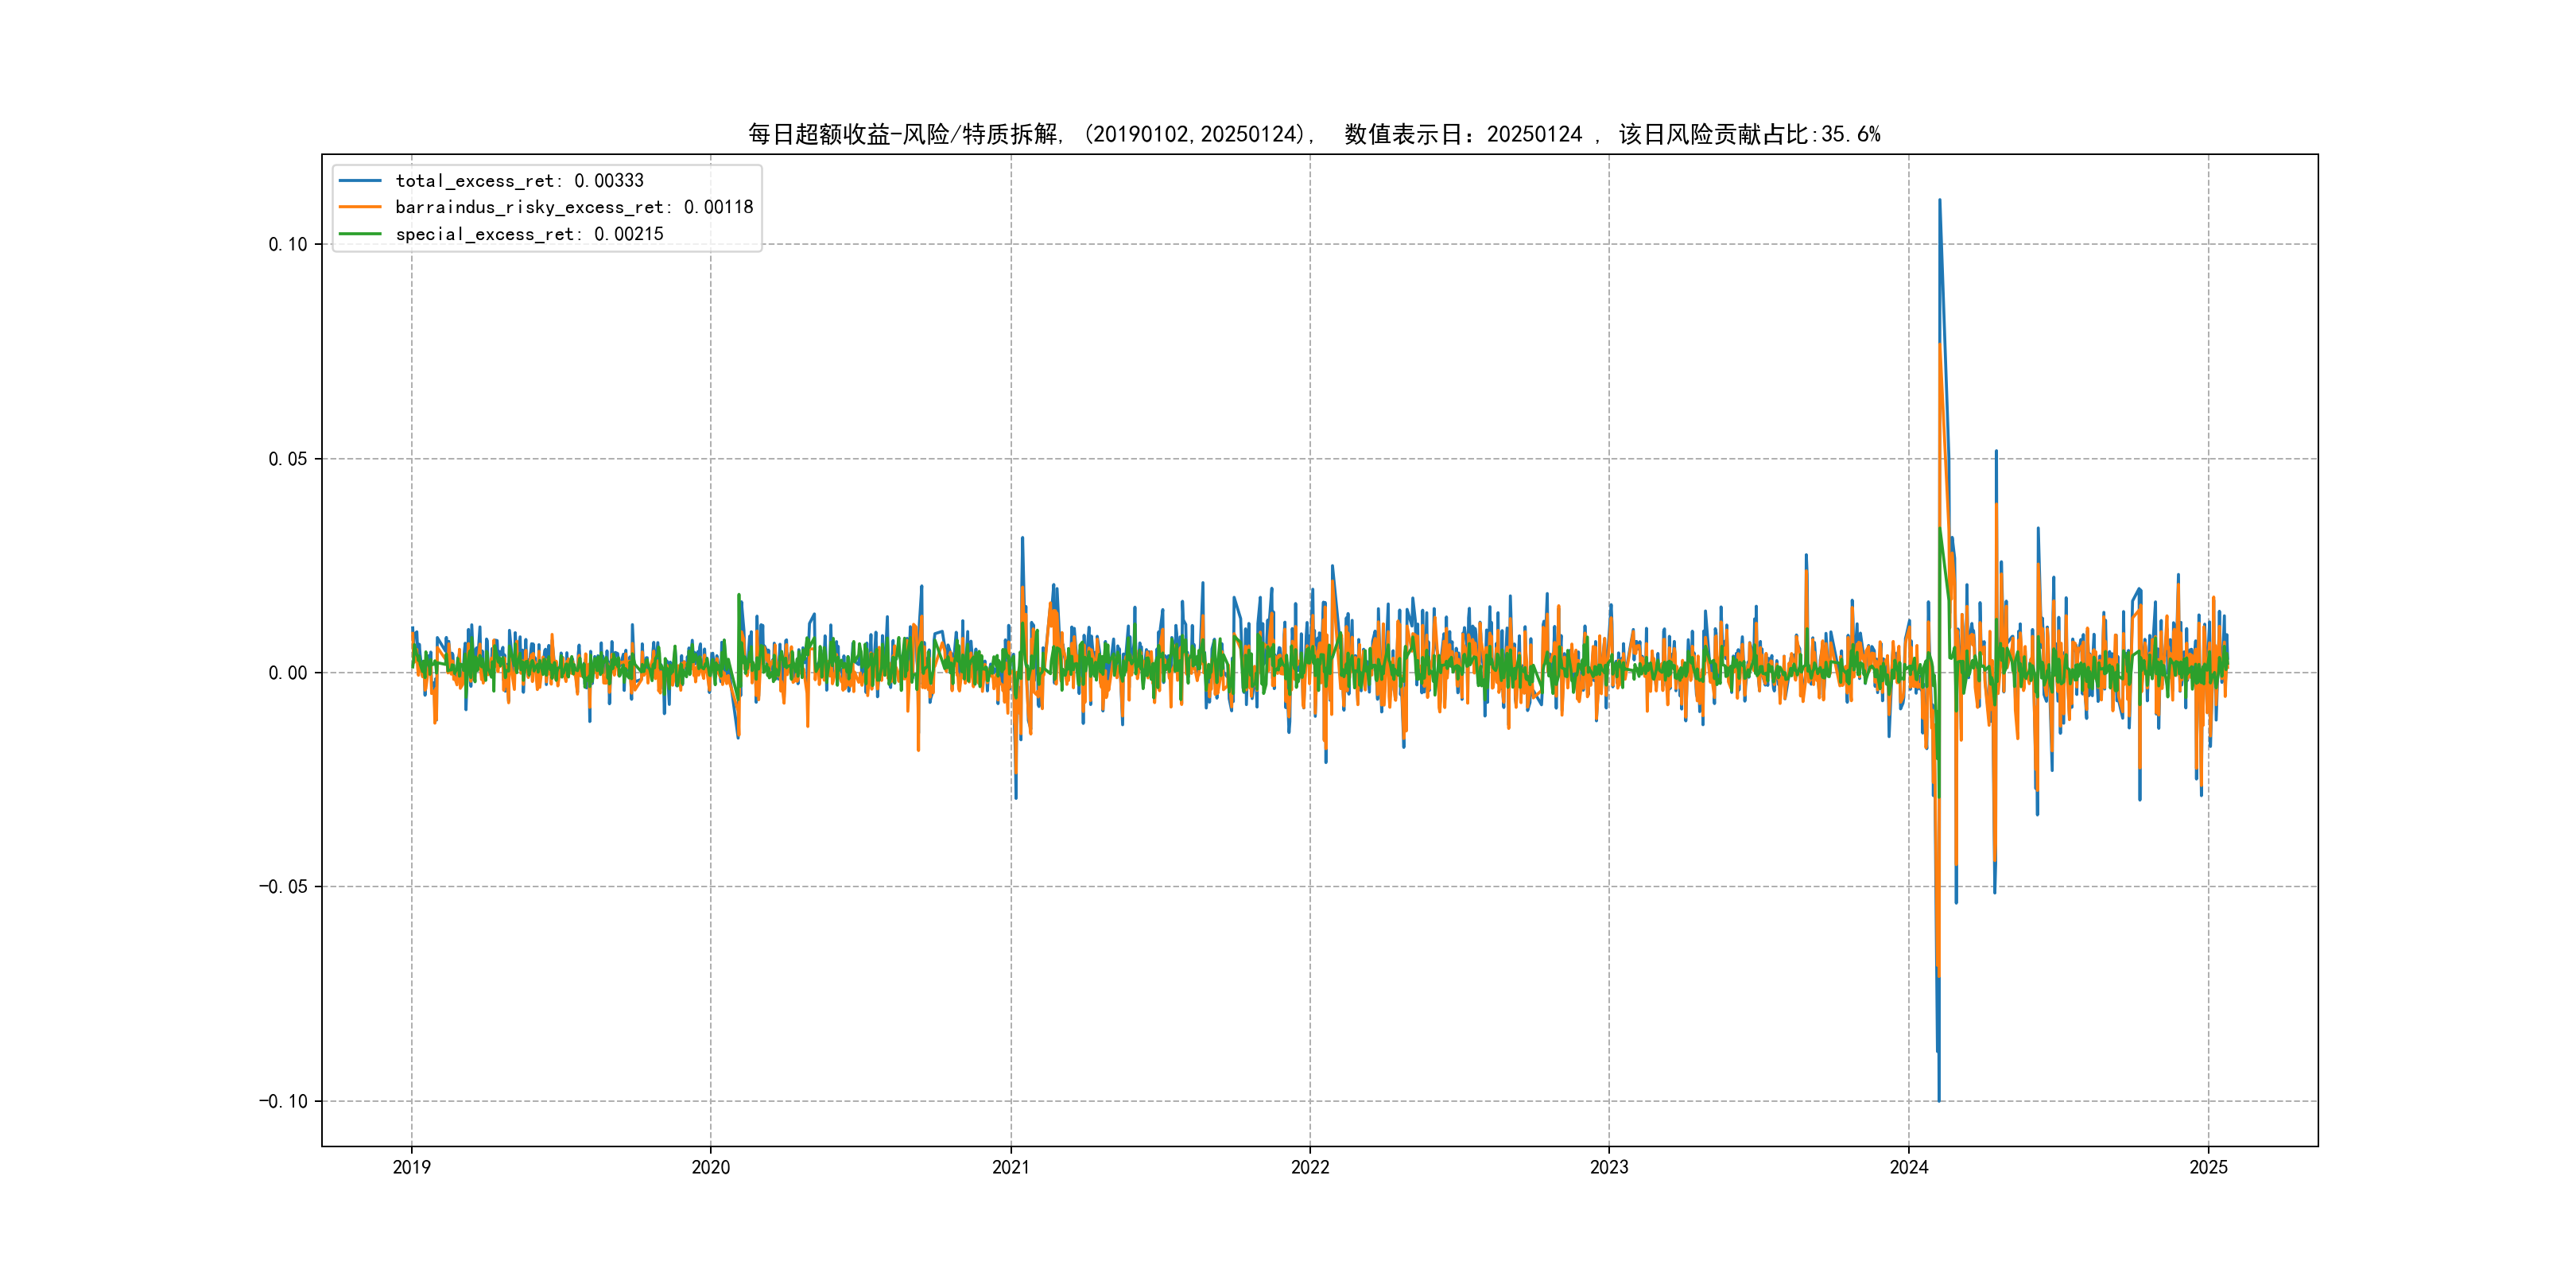Click the -0.10 y-axis tick label
2576x1288 pixels.
click(x=283, y=1101)
